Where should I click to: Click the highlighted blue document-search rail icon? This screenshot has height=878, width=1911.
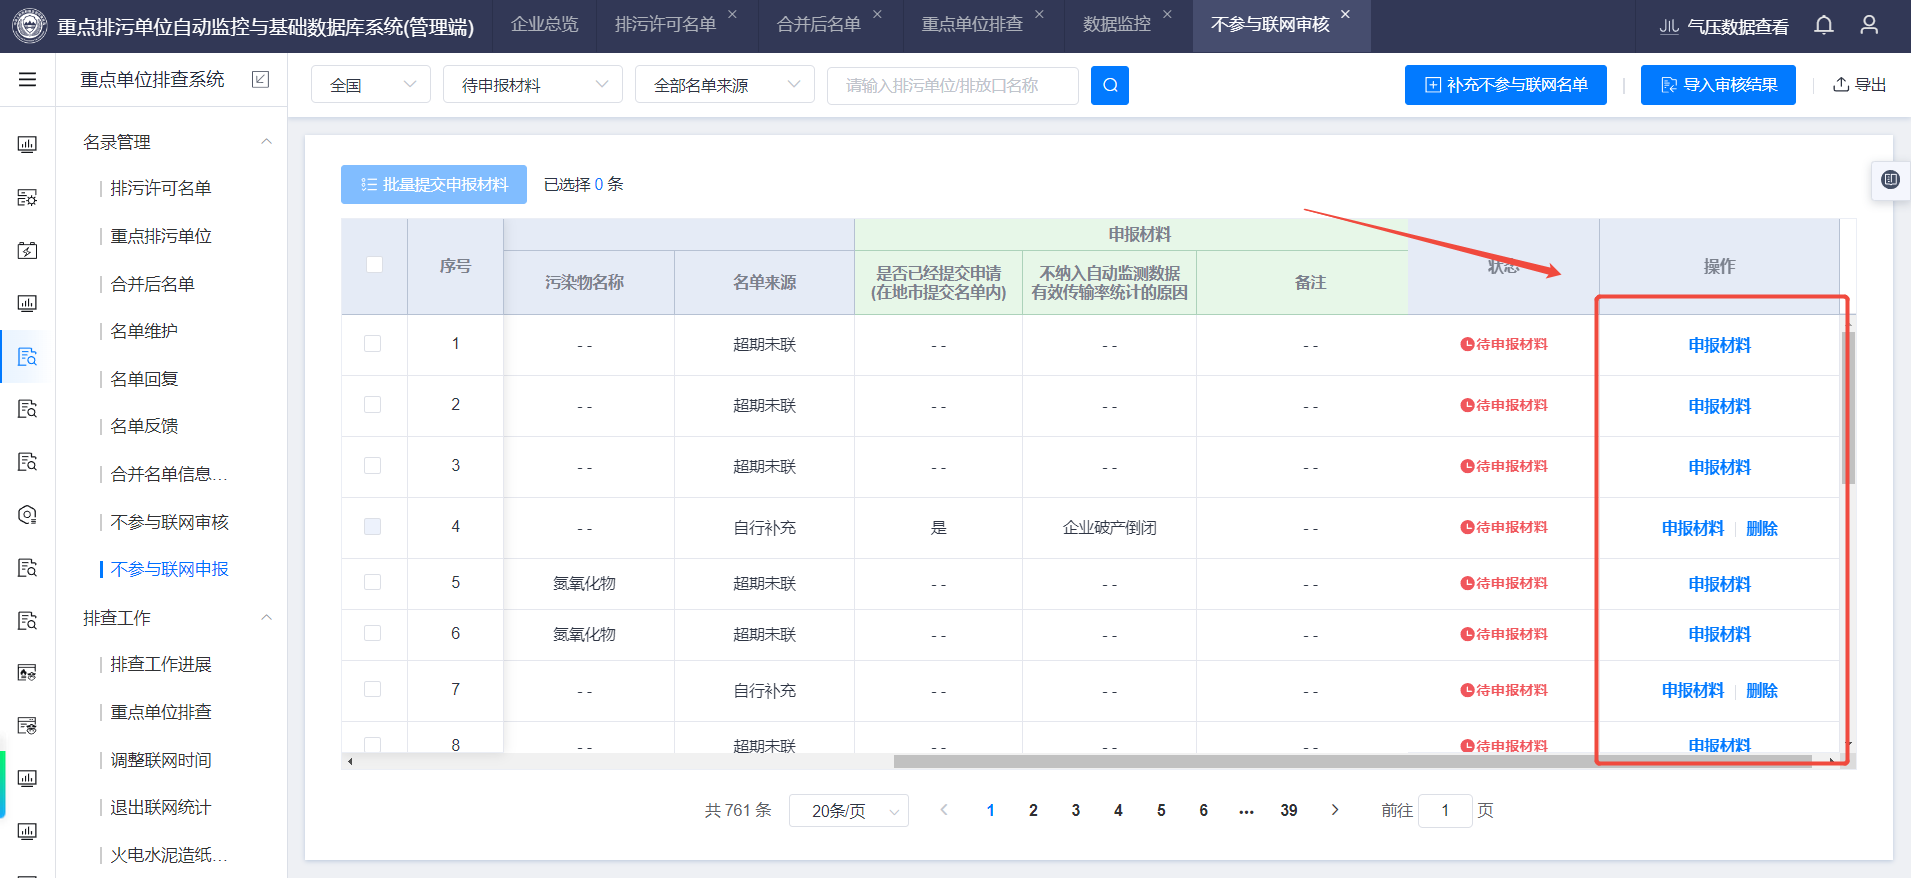(28, 356)
